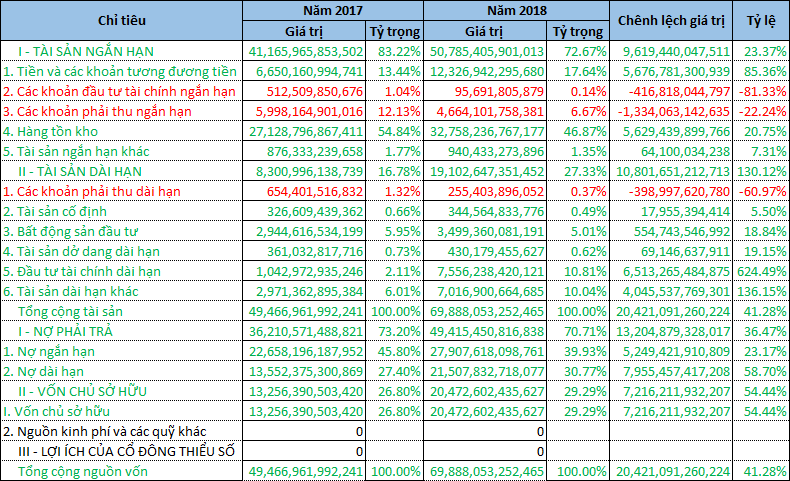Click the 'Tài sản cố định' row label

click(x=55, y=212)
